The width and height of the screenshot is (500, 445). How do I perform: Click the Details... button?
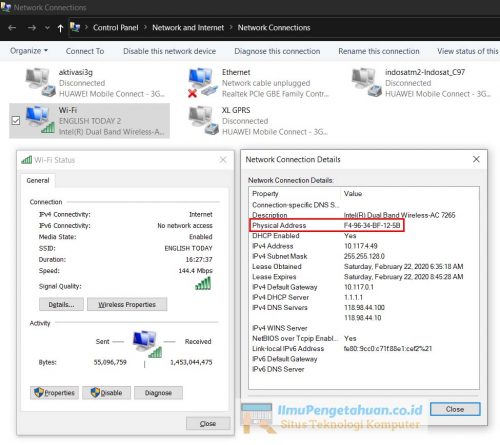(61, 304)
